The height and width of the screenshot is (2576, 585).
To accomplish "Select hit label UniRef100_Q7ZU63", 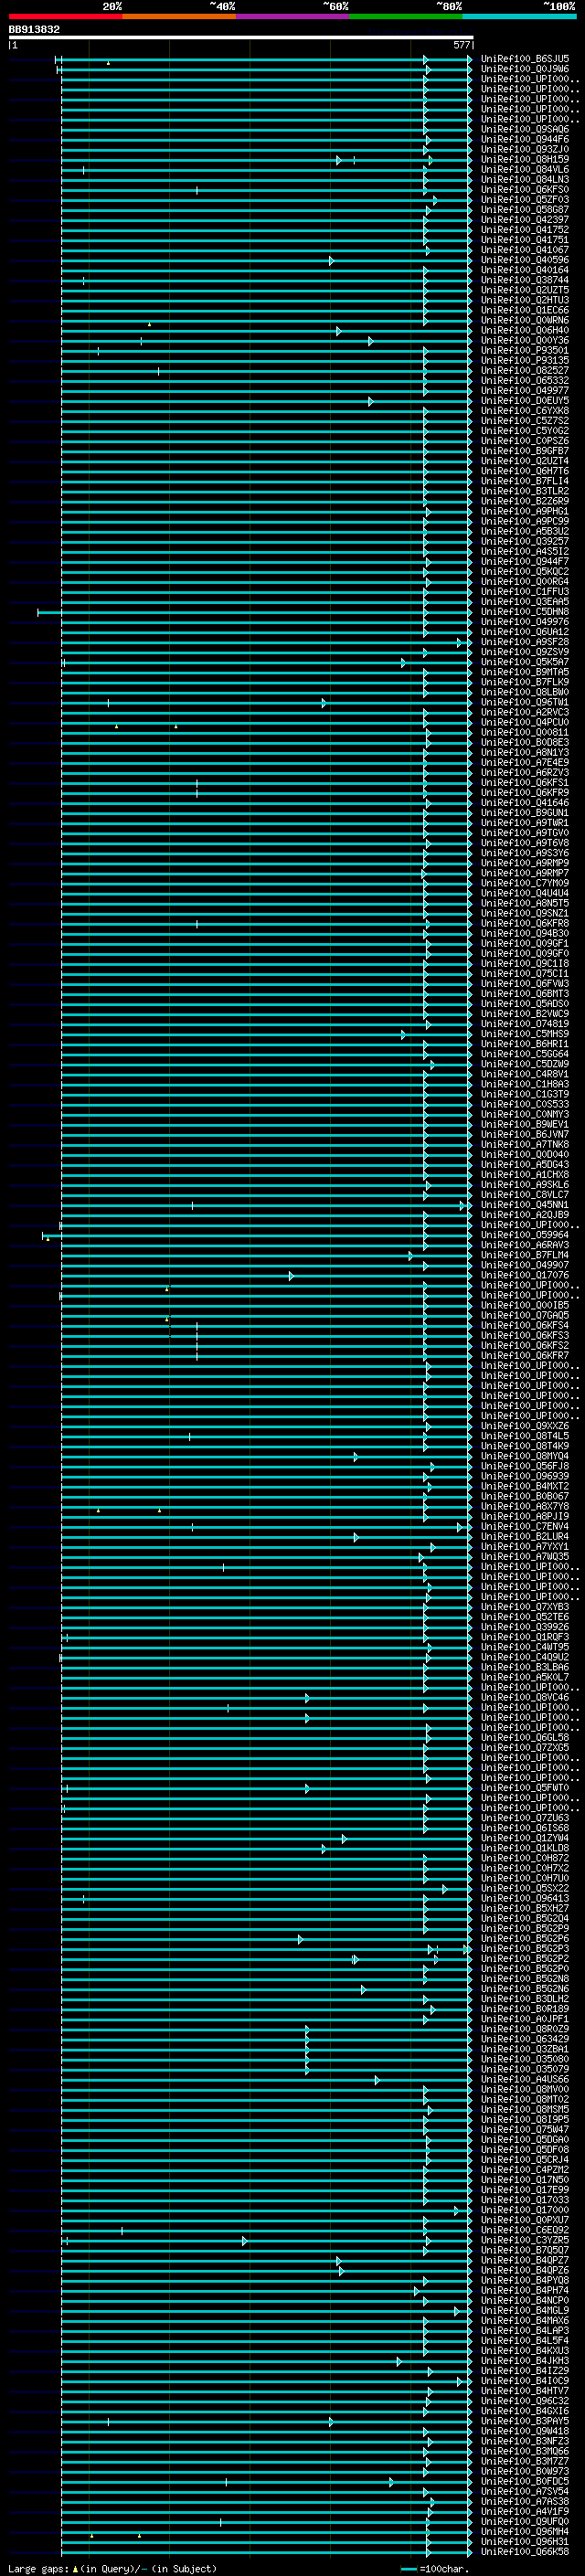I will 525,1818.
